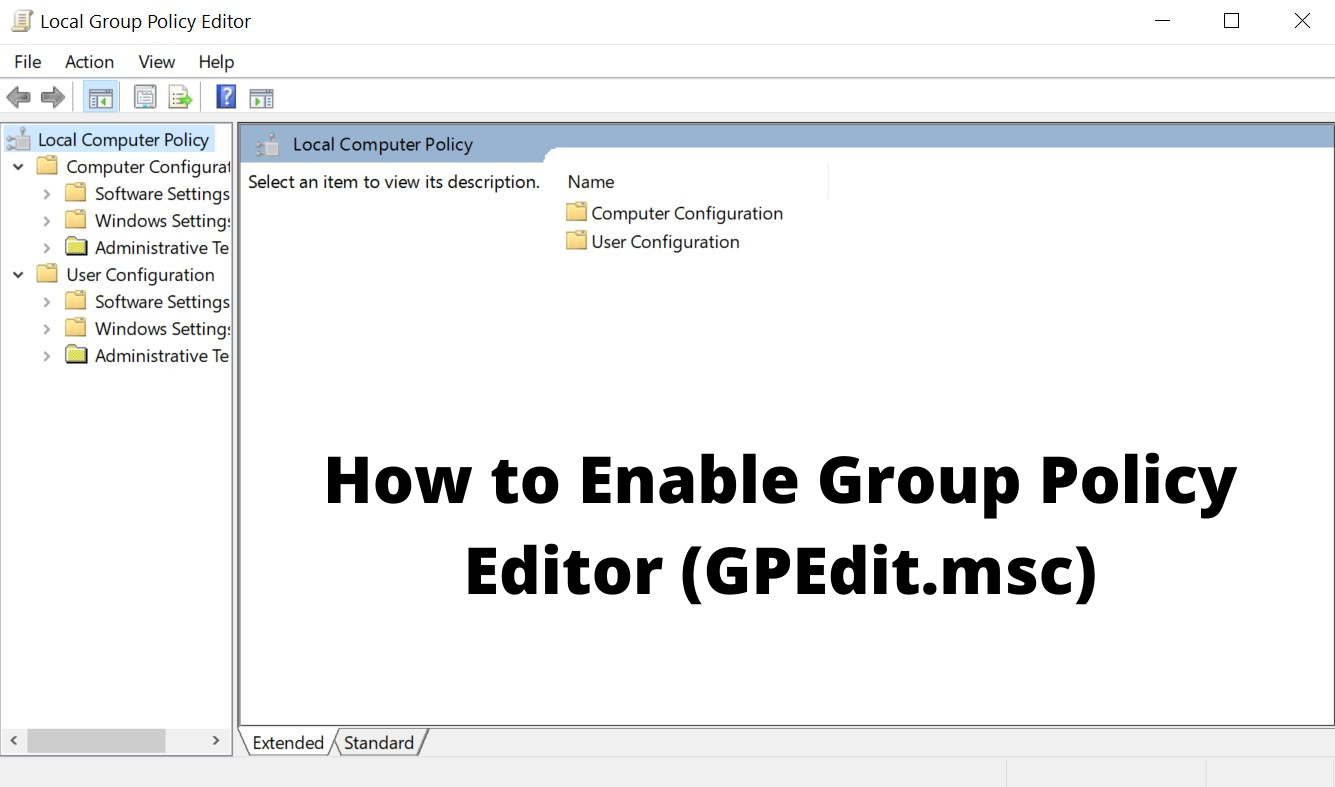This screenshot has width=1335, height=787.
Task: Click the Local Computer Policy header icon
Action: tap(267, 145)
